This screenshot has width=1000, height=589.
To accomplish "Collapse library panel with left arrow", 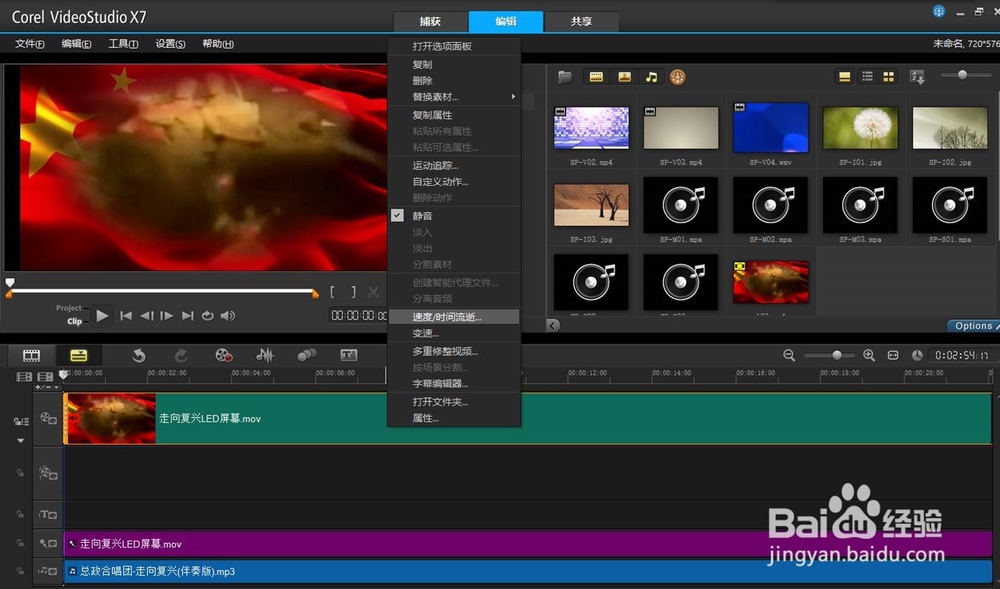I will (x=553, y=325).
